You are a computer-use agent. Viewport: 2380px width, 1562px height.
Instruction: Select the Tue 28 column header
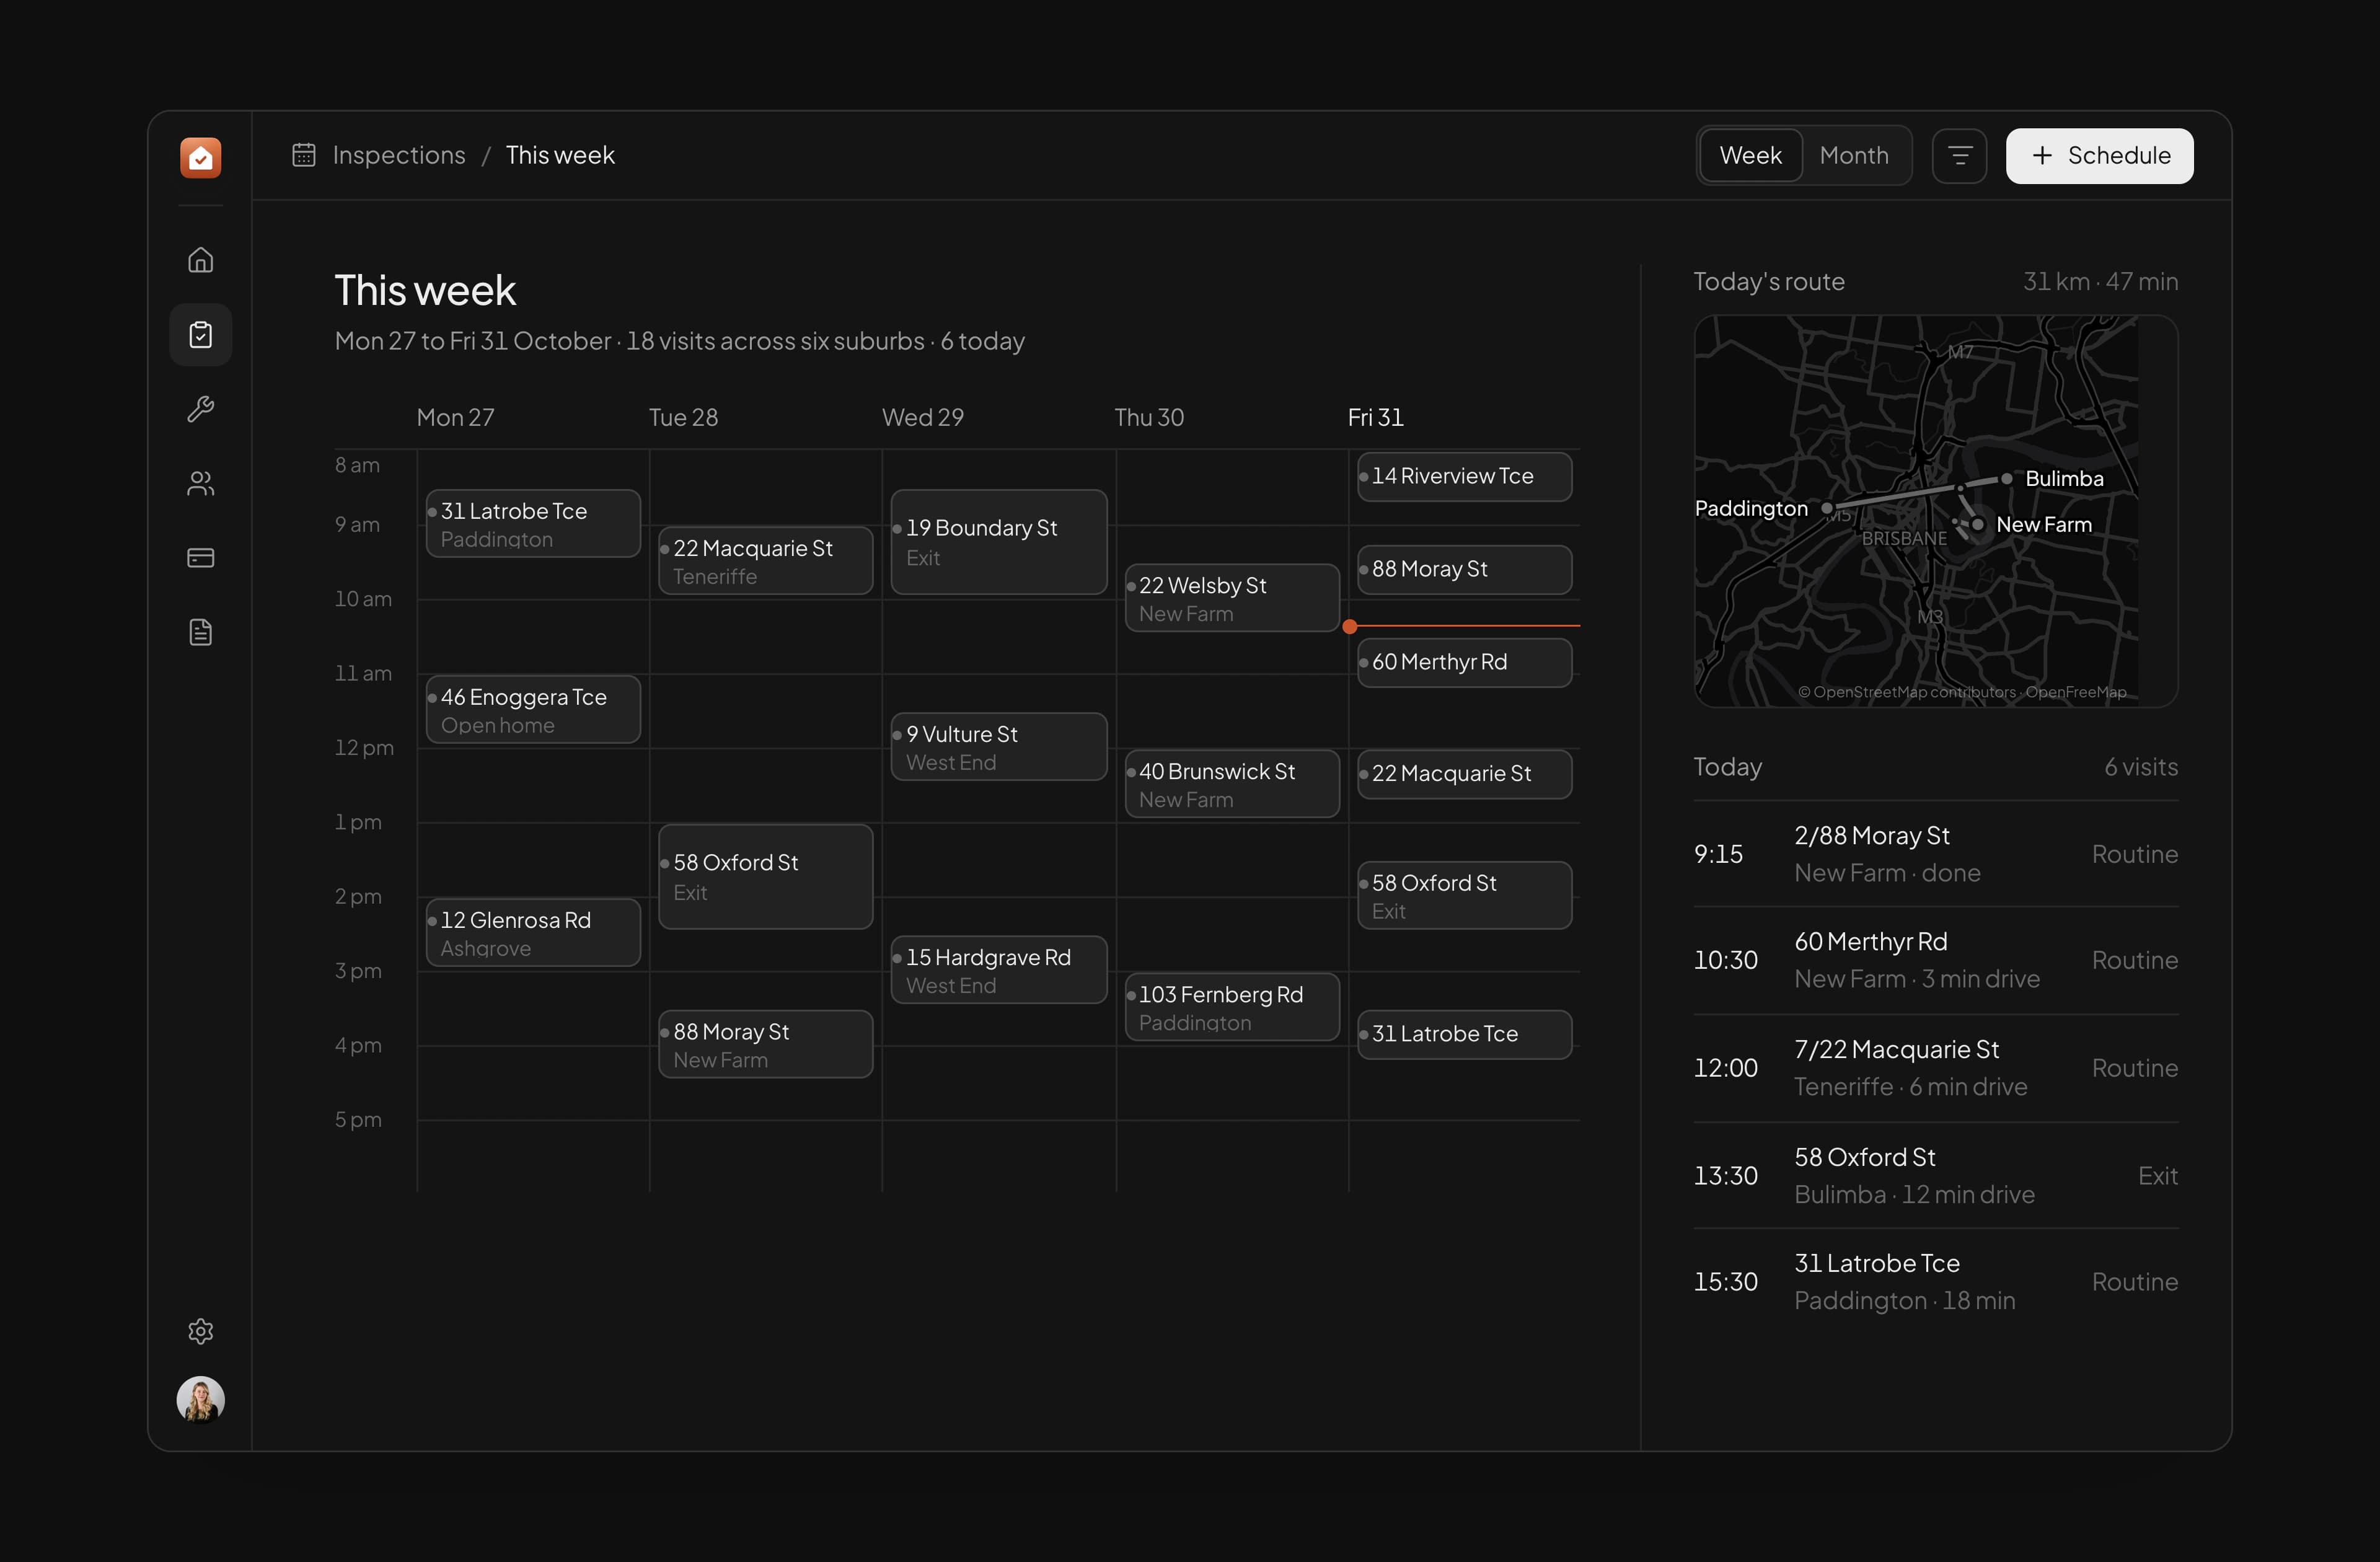(683, 417)
